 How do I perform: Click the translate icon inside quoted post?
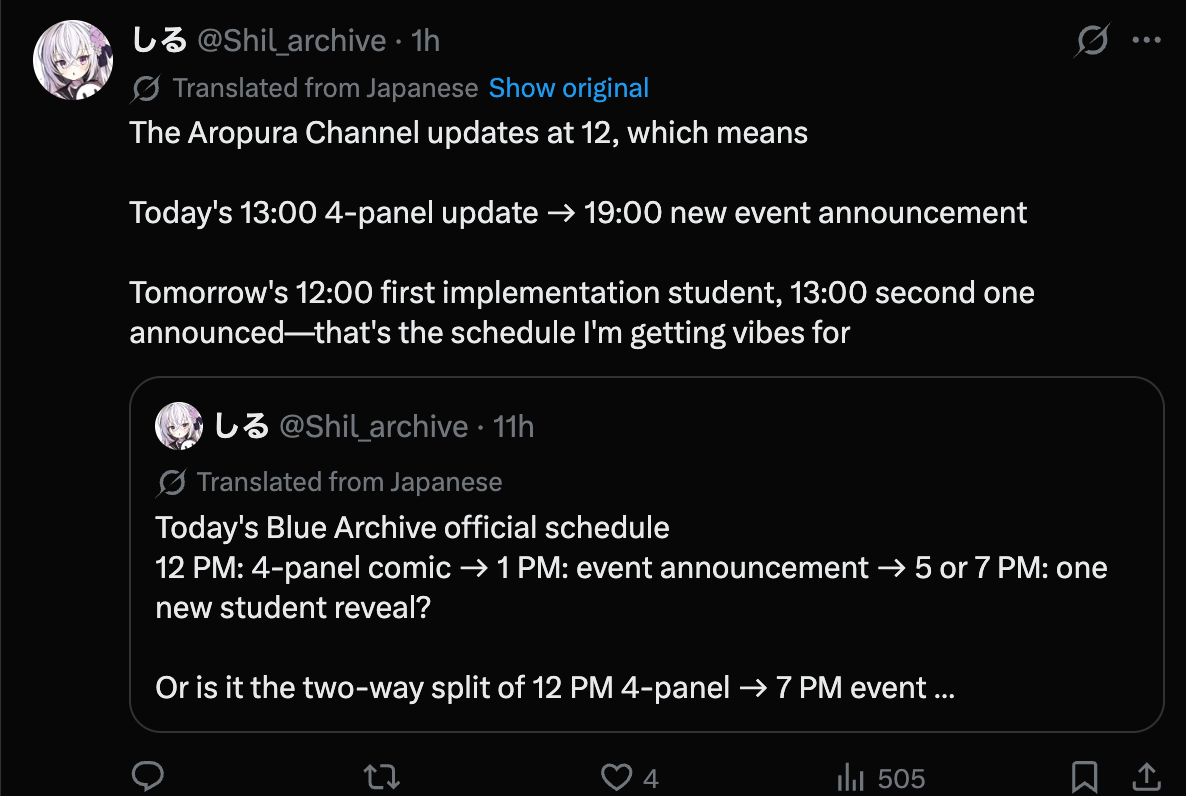(172, 482)
